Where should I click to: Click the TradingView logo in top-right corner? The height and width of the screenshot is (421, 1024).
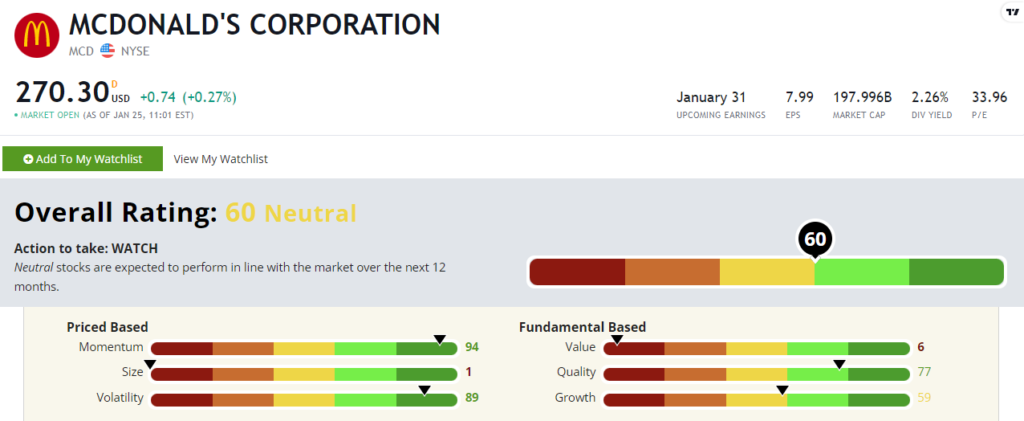(1012, 12)
